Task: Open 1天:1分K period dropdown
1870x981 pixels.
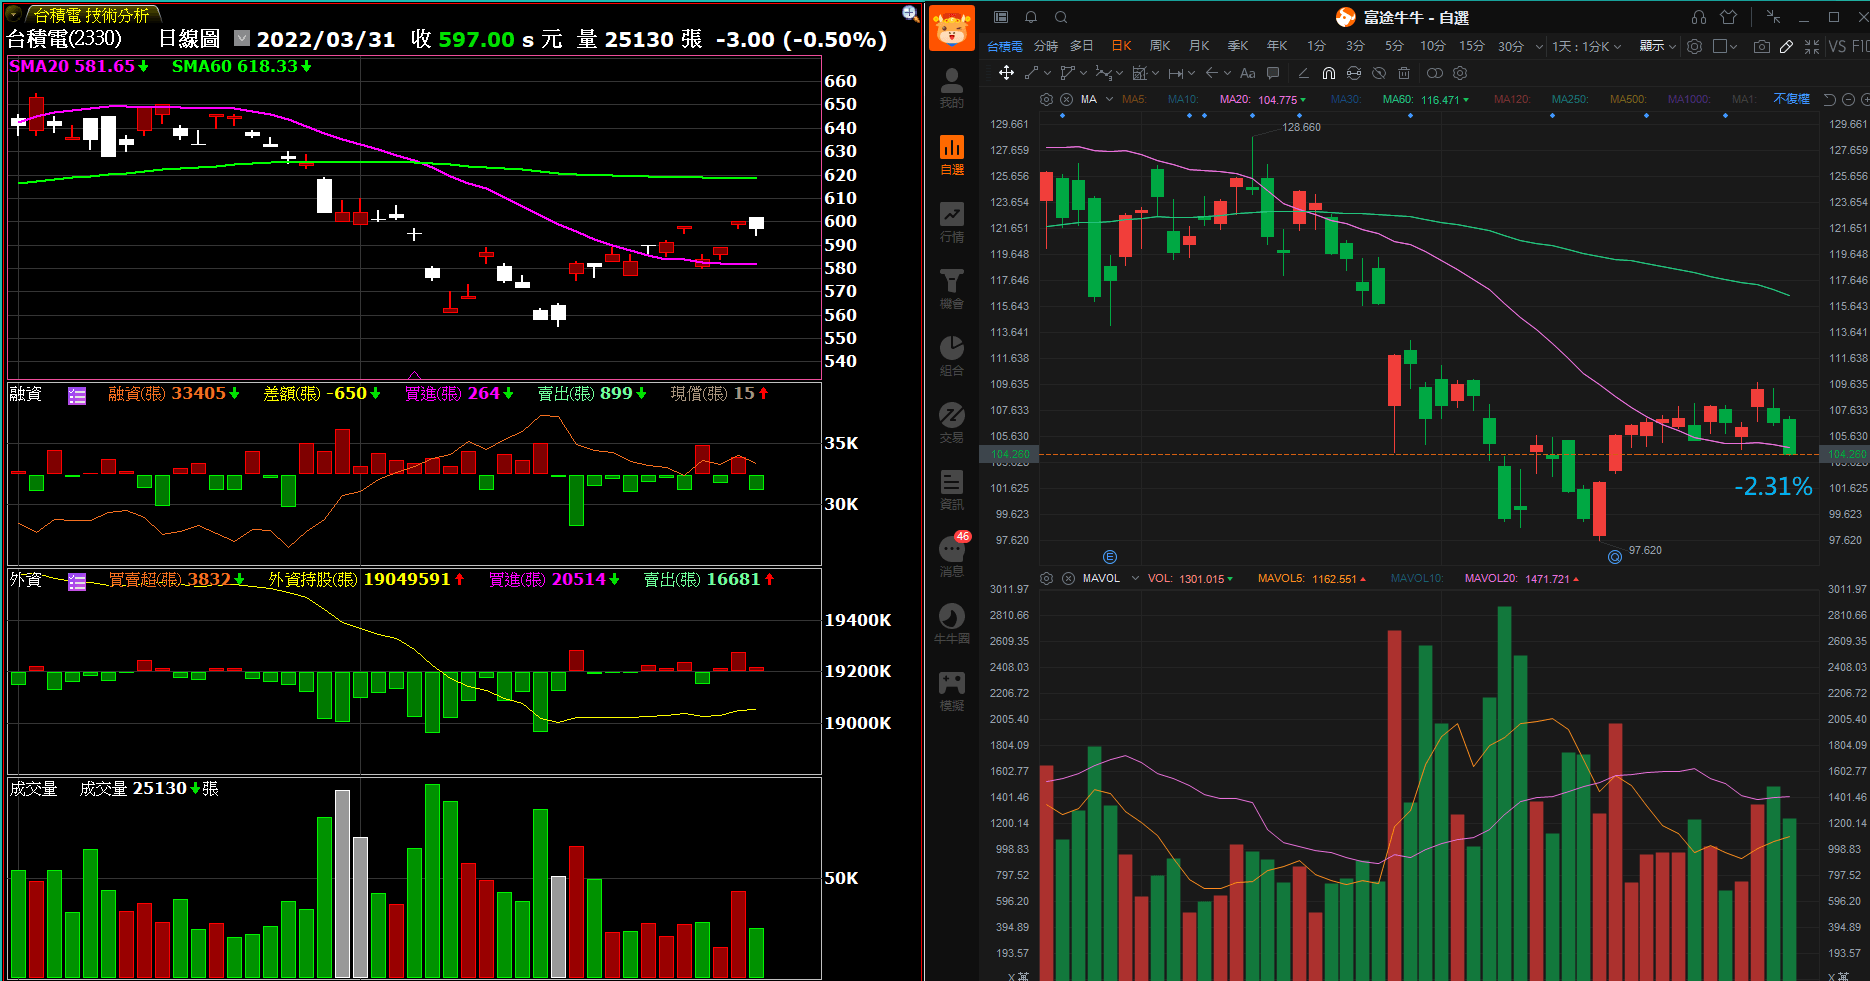Action: [1586, 46]
